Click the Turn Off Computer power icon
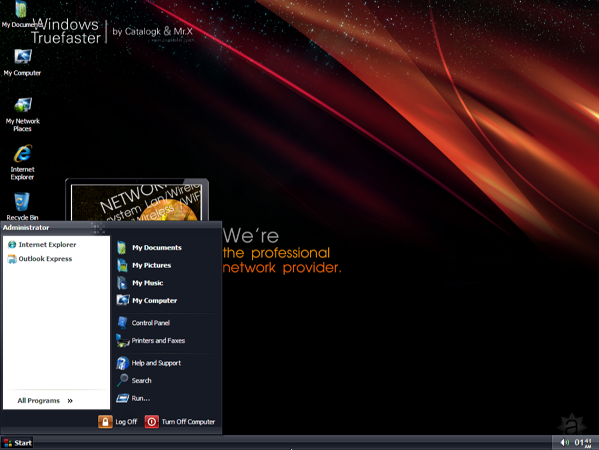Viewport: 599px width, 450px height. click(x=152, y=422)
